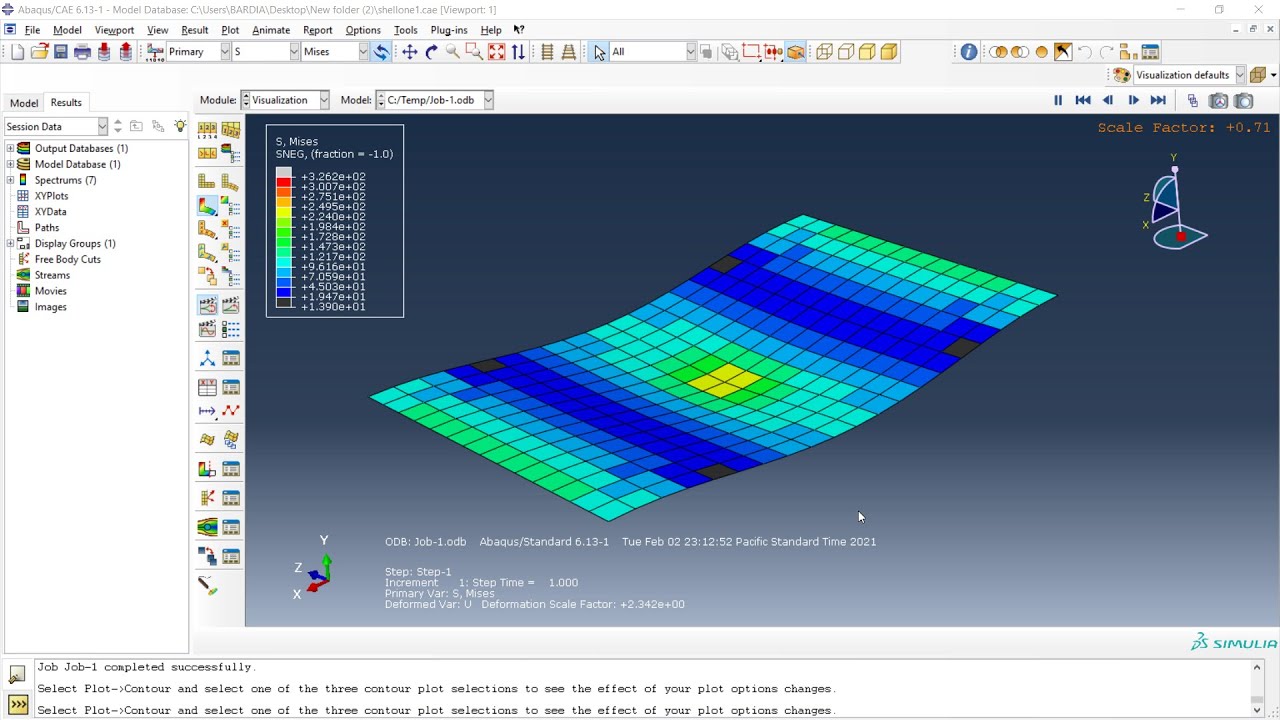This screenshot has width=1280, height=720.
Task: Click the Create Coordinate System icon
Action: (207, 358)
